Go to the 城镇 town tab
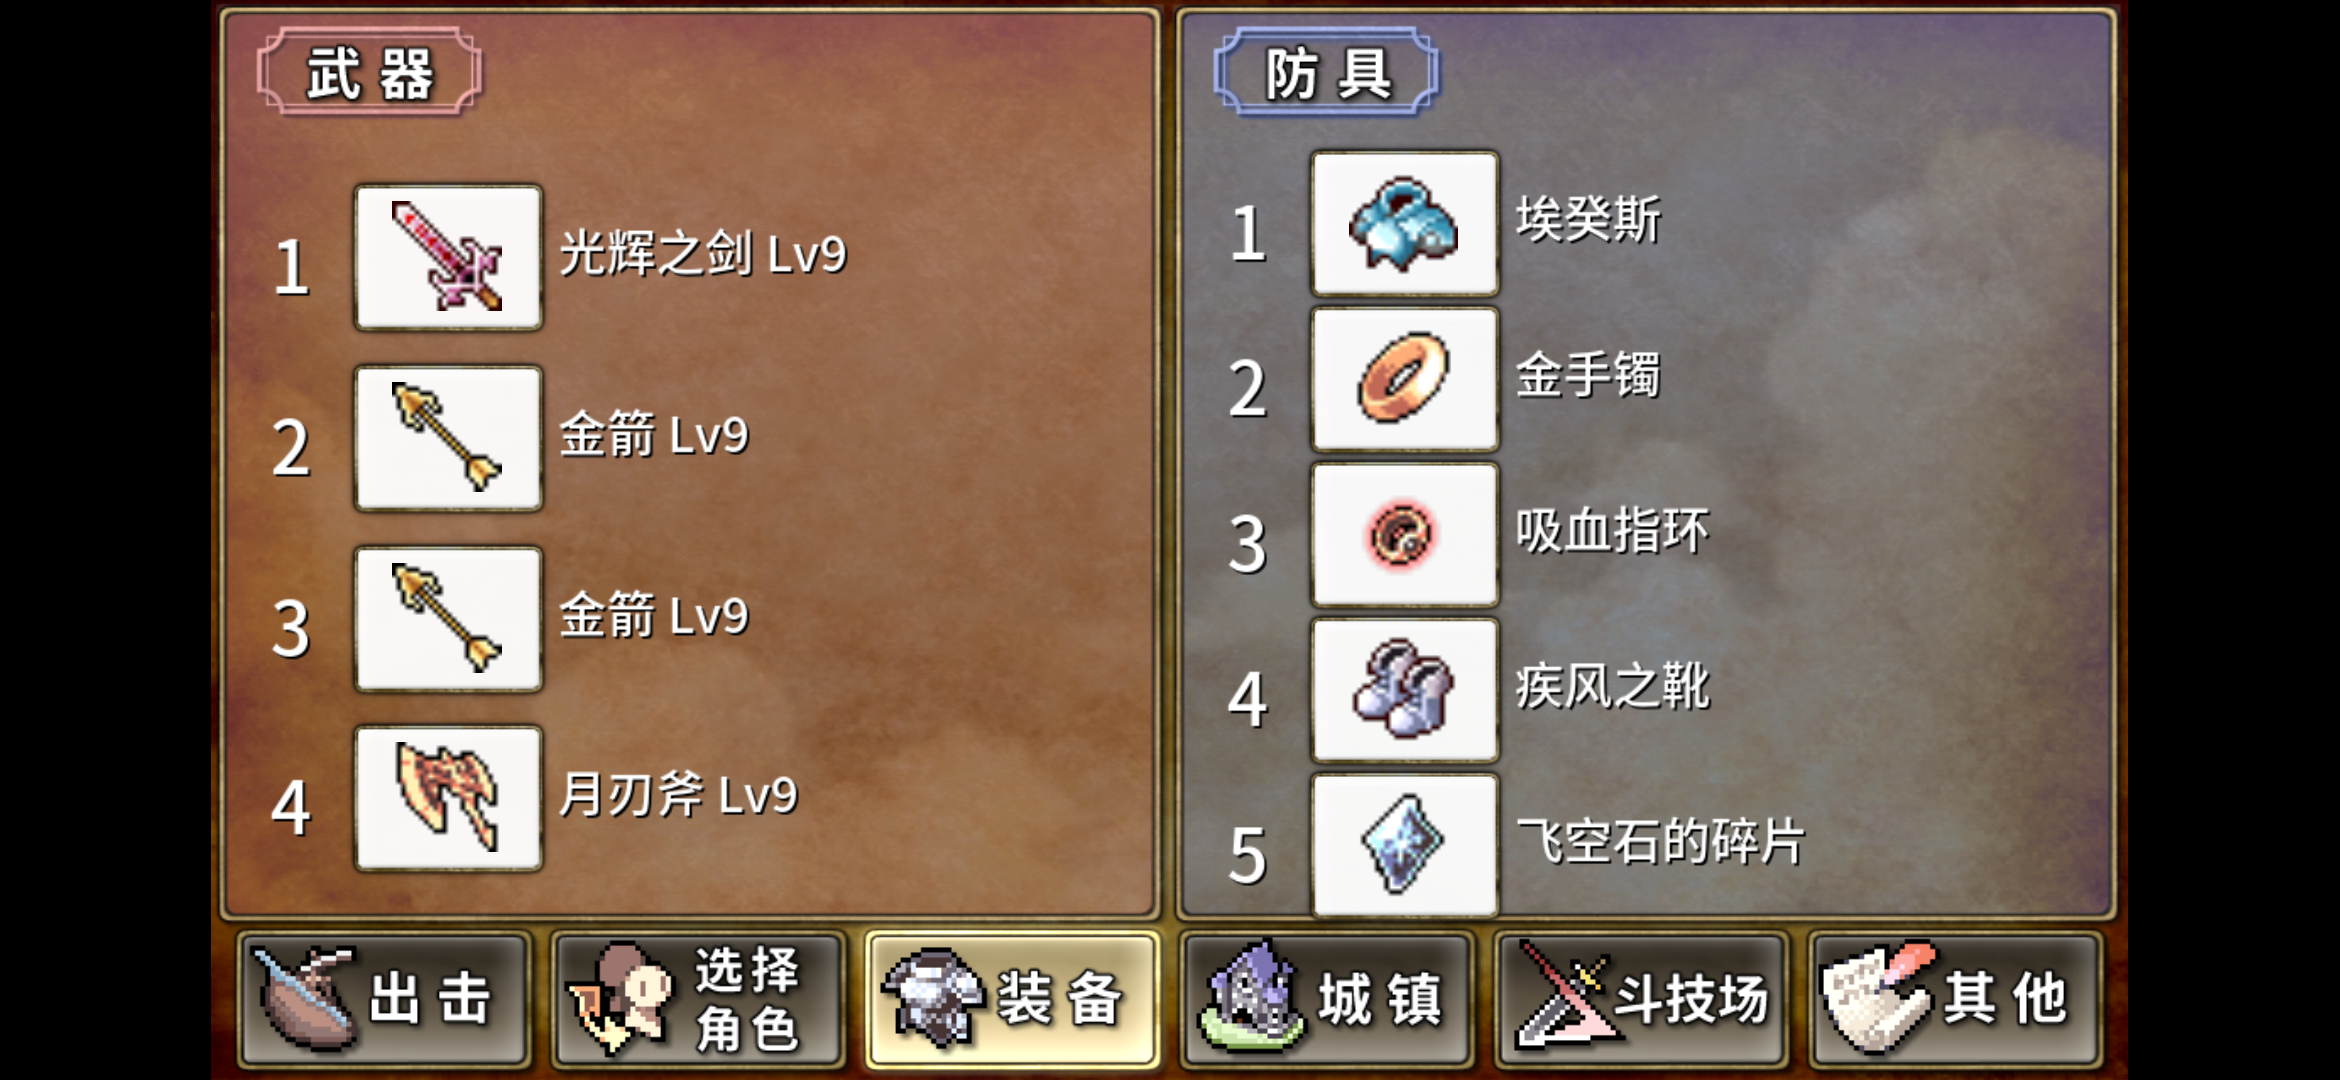Screen dimensions: 2340x1080 1326,1000
